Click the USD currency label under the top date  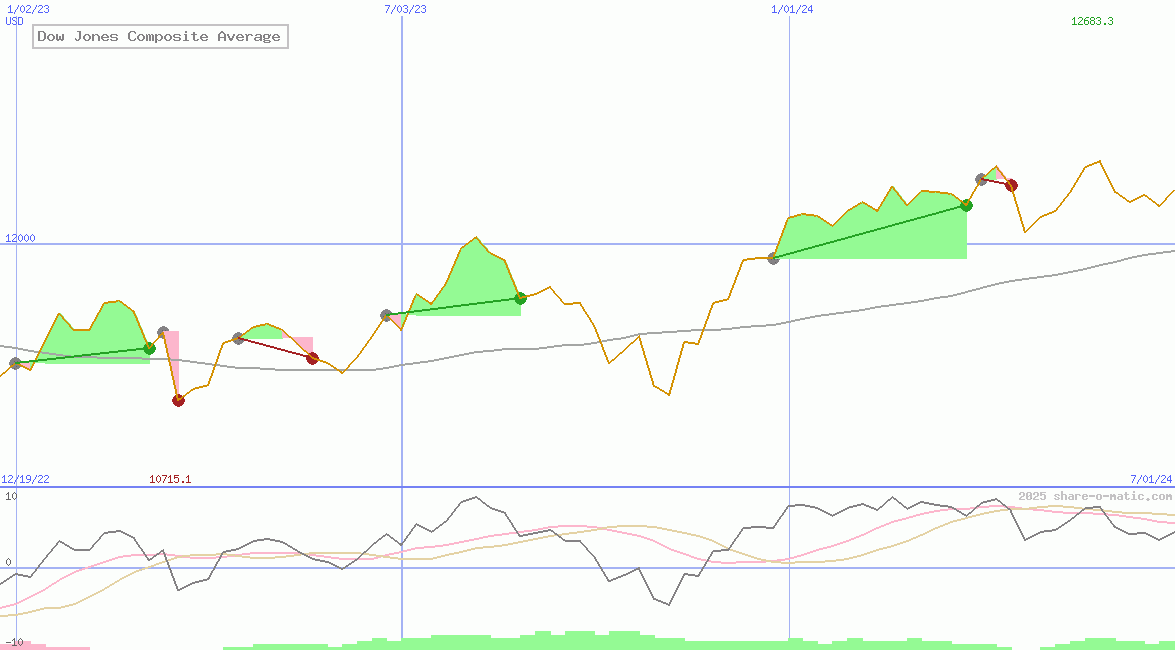[12, 20]
